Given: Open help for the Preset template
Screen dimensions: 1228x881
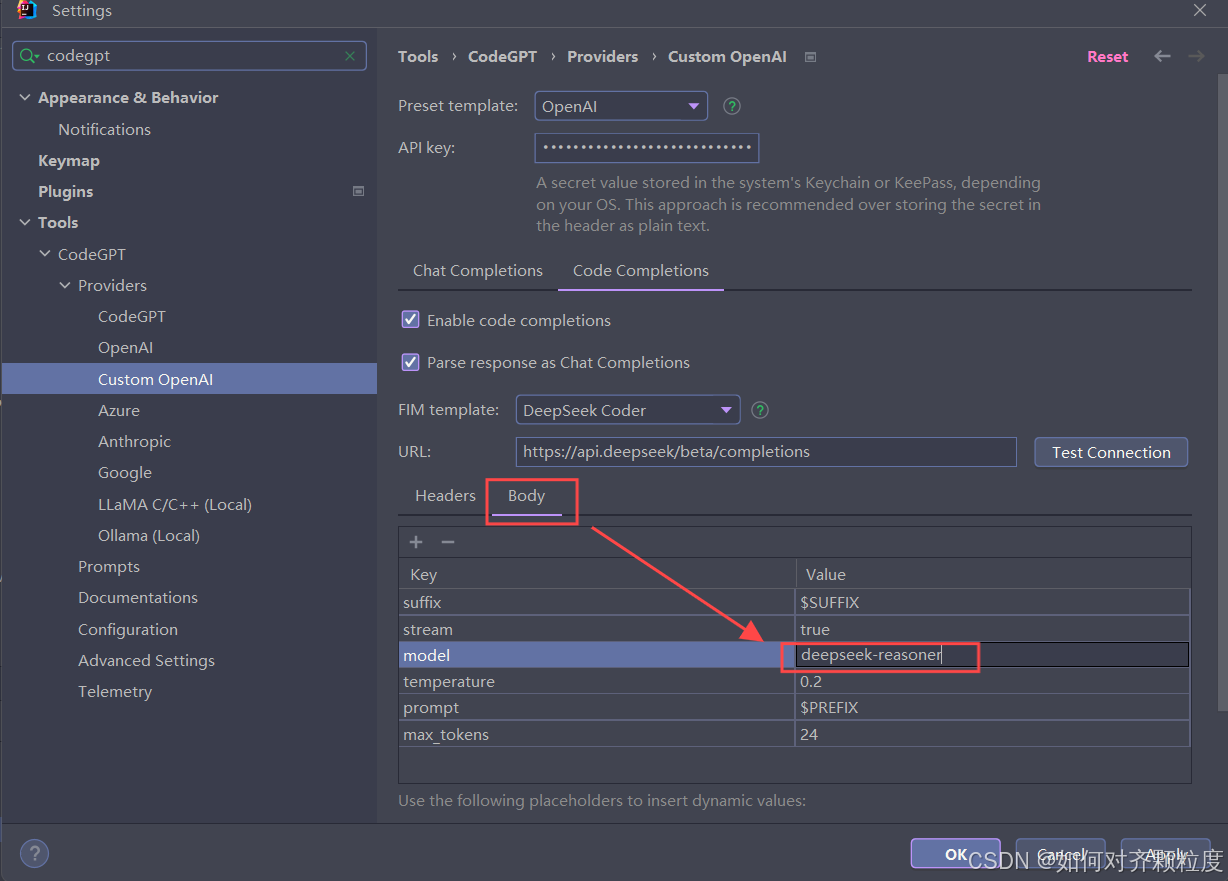Looking at the screenshot, I should pos(732,106).
